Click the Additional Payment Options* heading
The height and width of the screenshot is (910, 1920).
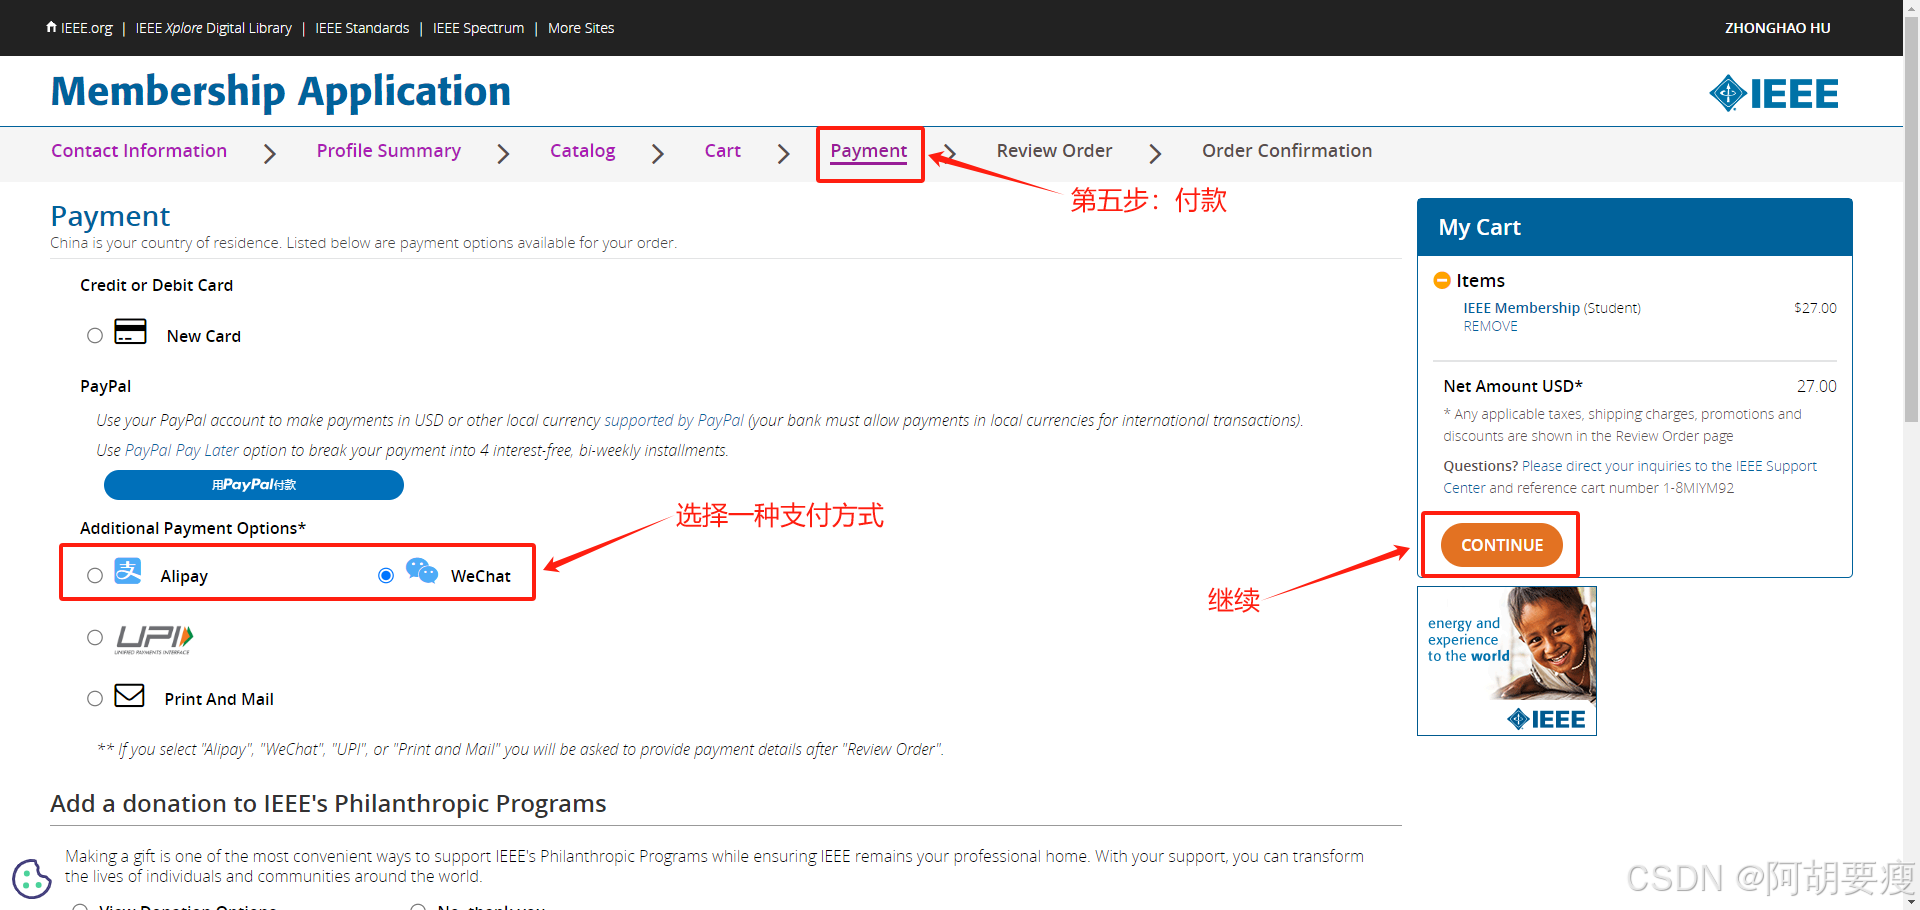(193, 528)
